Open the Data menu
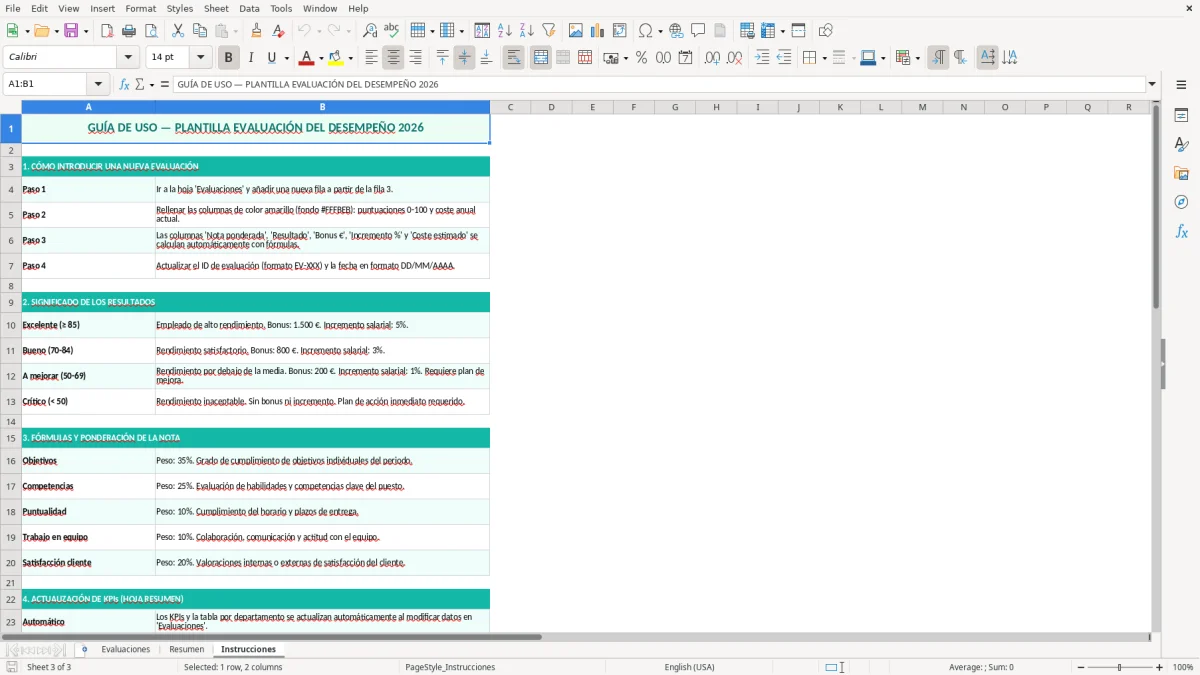 249,8
